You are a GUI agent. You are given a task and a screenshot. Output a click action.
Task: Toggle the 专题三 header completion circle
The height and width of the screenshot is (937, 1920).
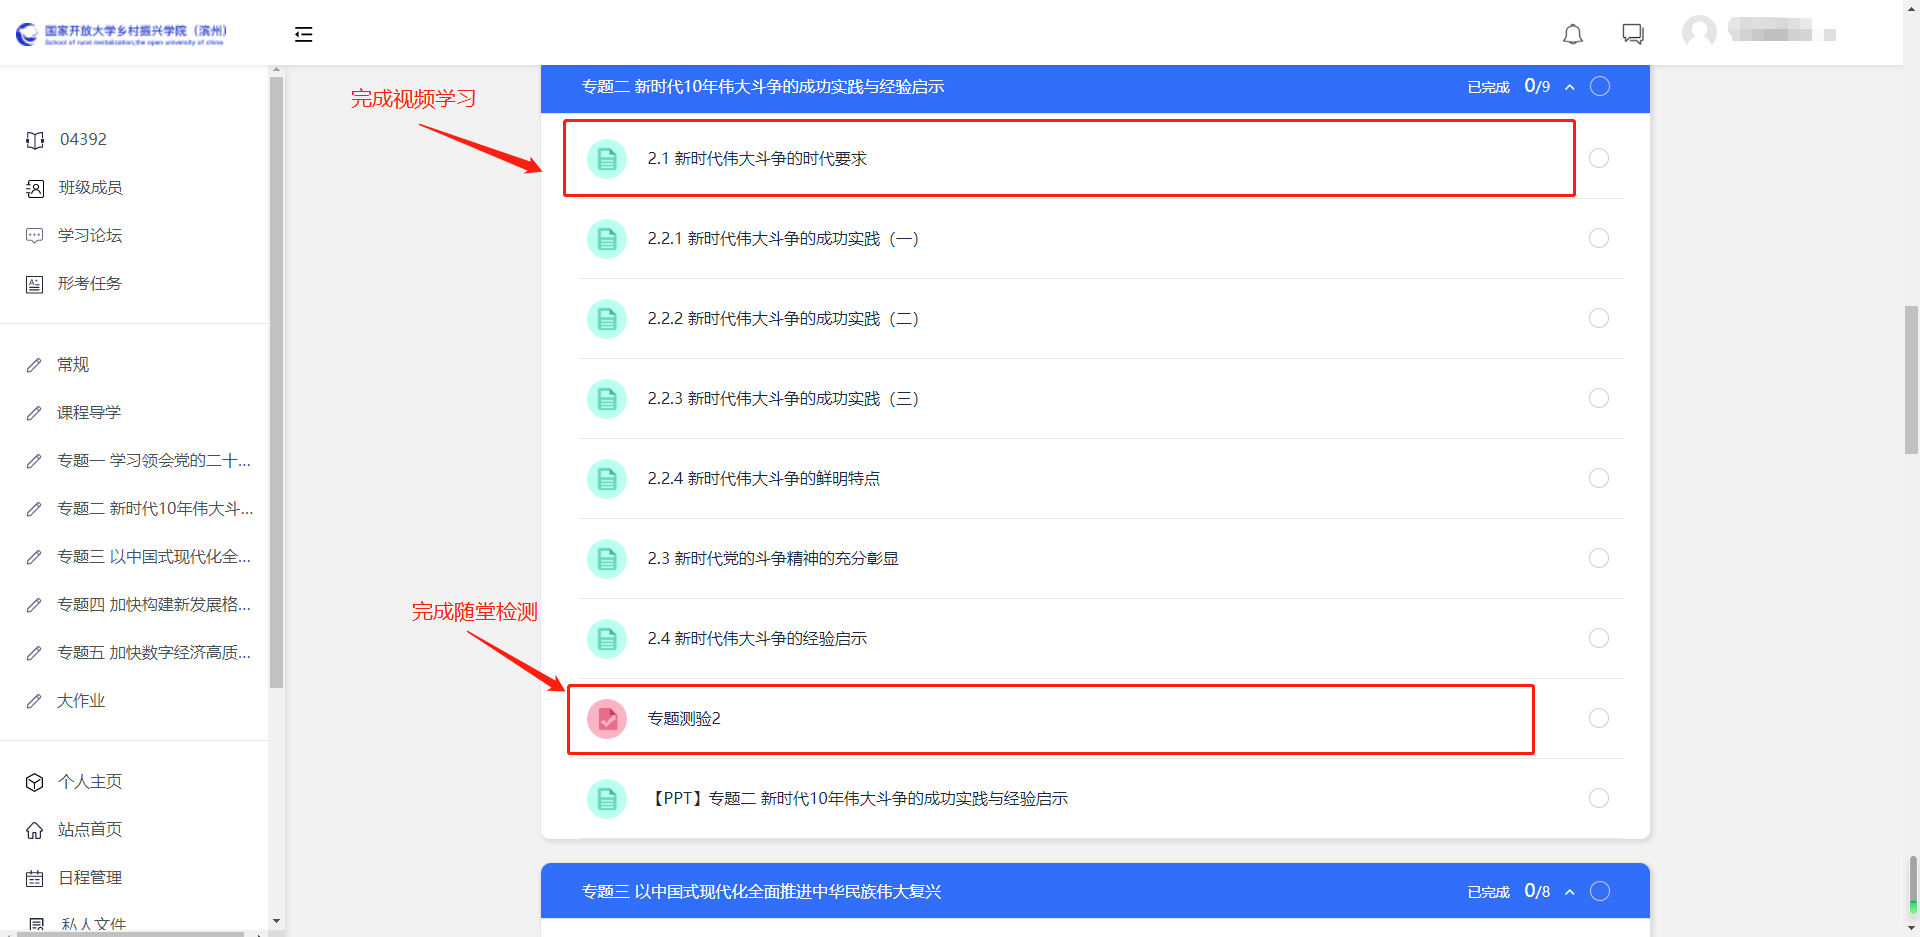1600,891
